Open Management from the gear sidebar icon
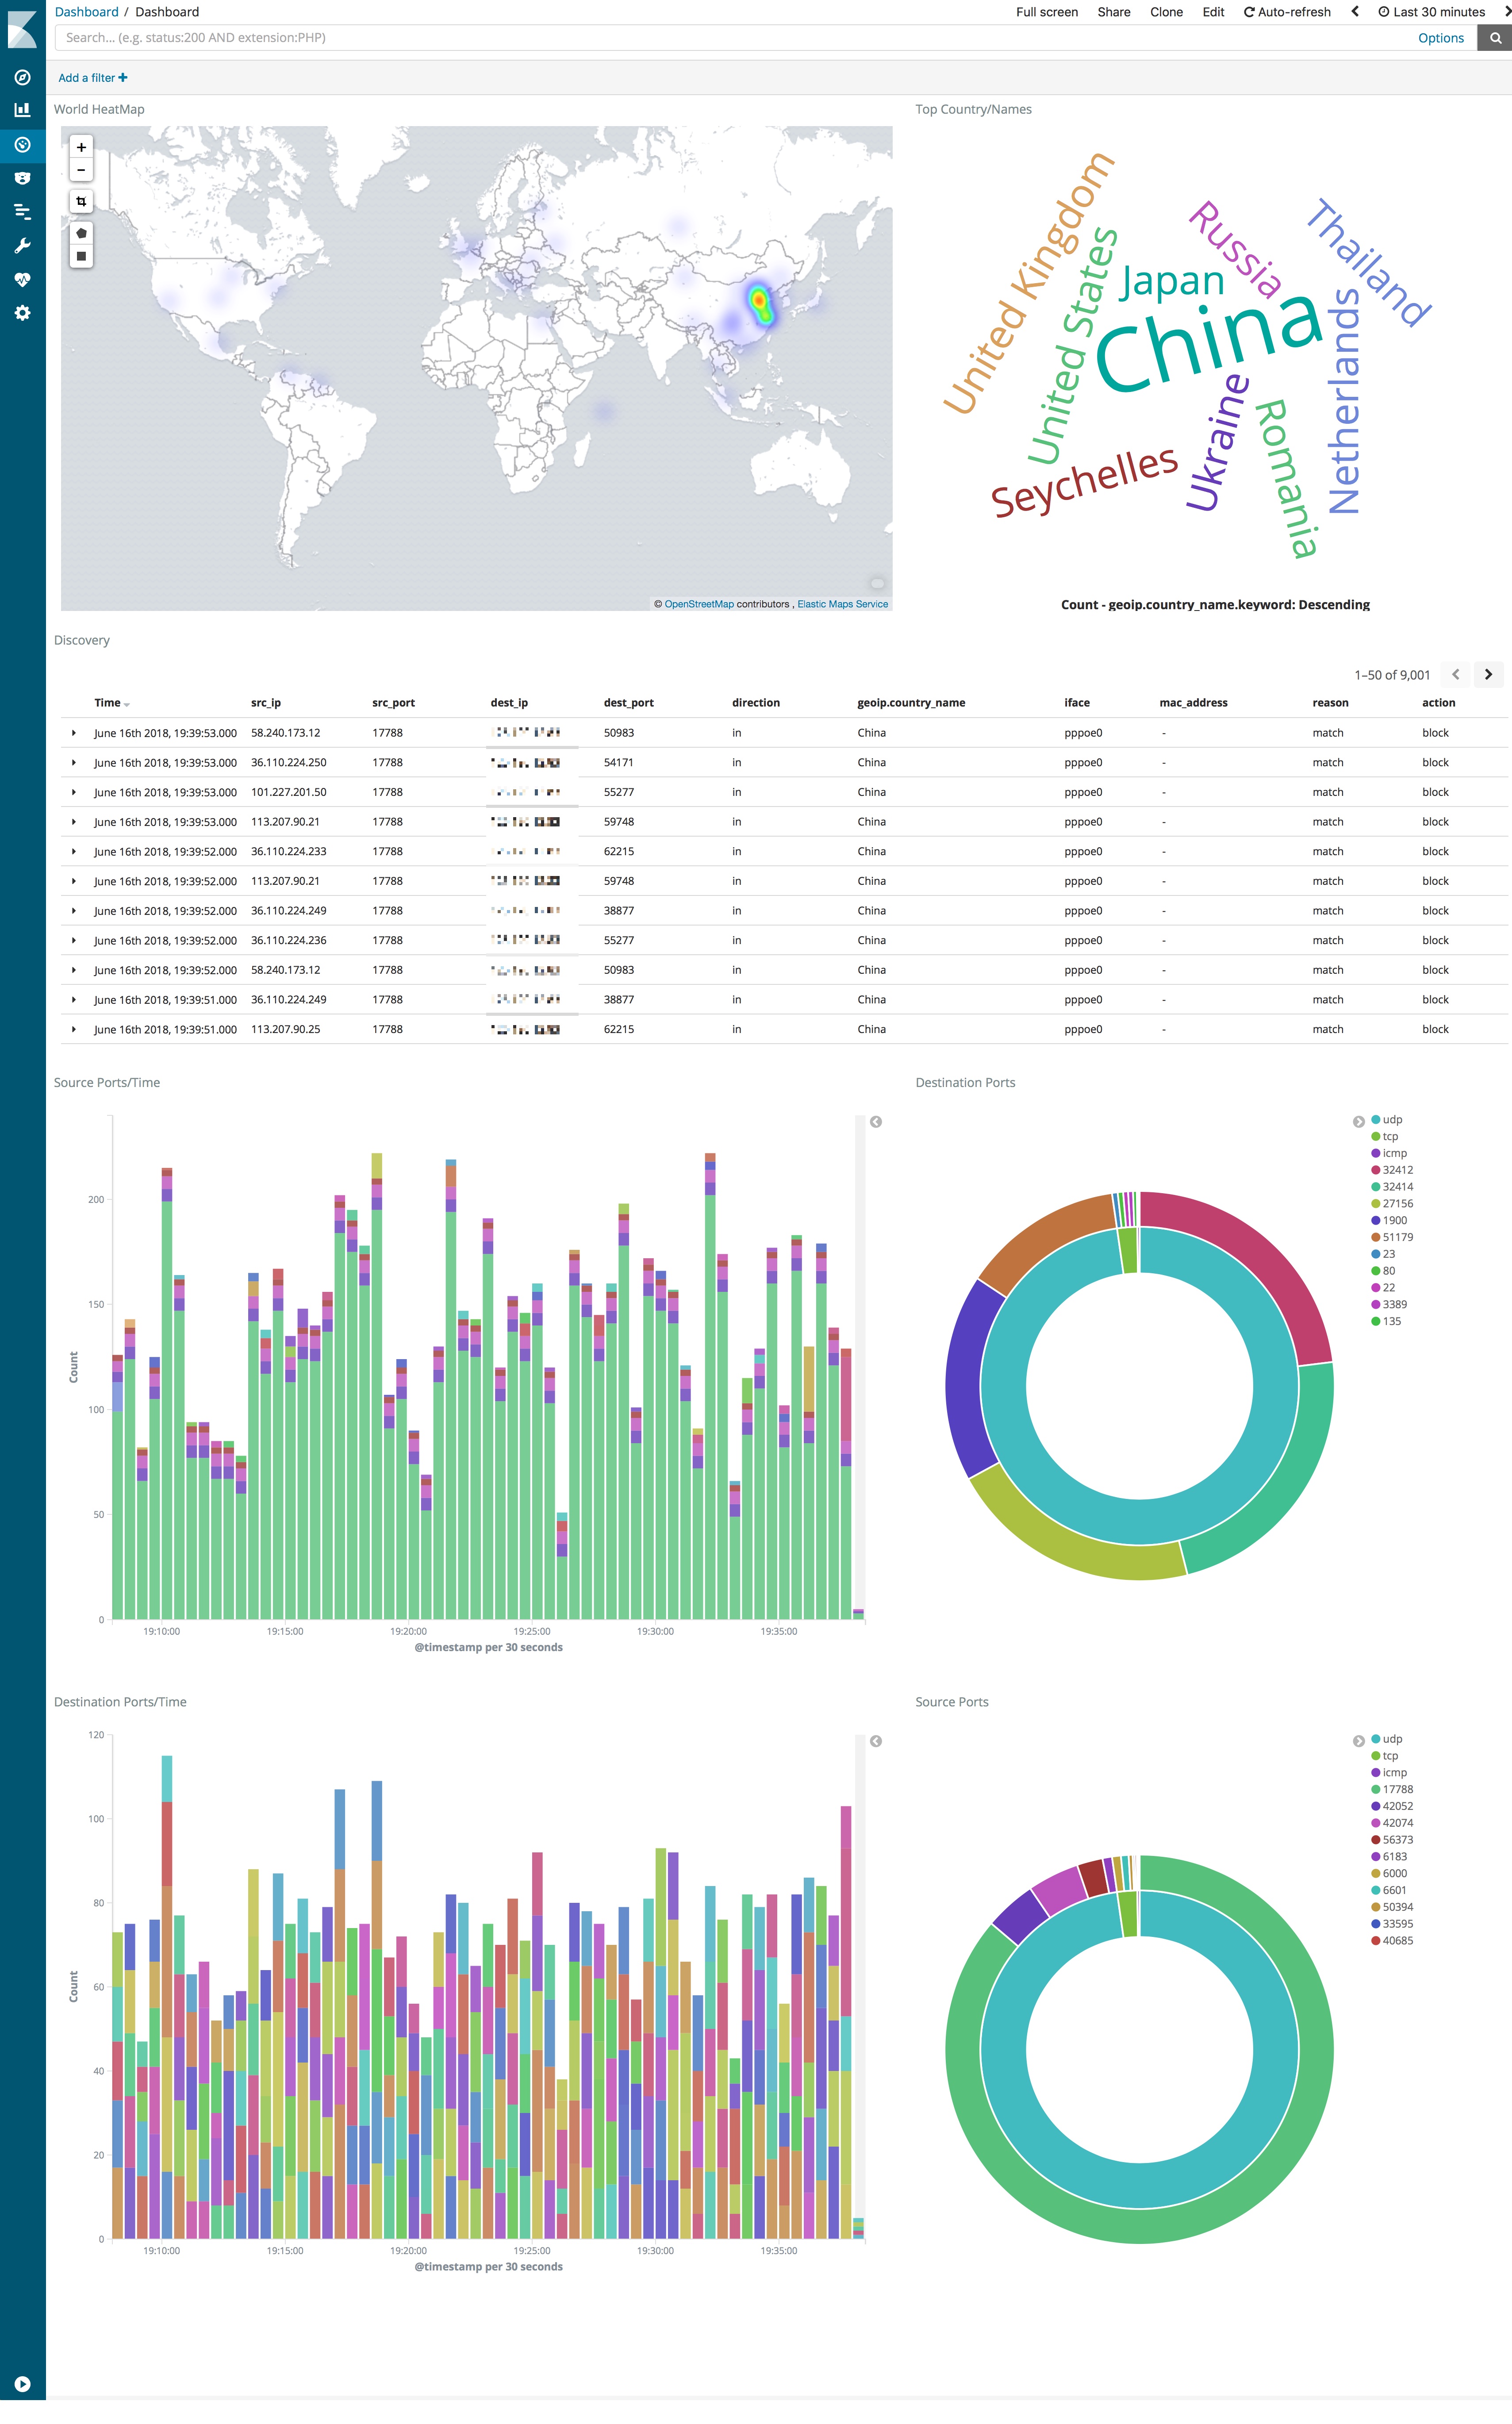This screenshot has width=1512, height=2424. pyautogui.click(x=22, y=313)
